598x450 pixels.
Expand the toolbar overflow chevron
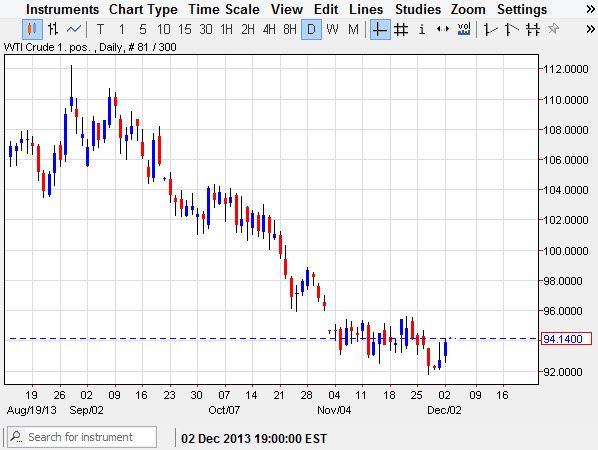coord(590,29)
